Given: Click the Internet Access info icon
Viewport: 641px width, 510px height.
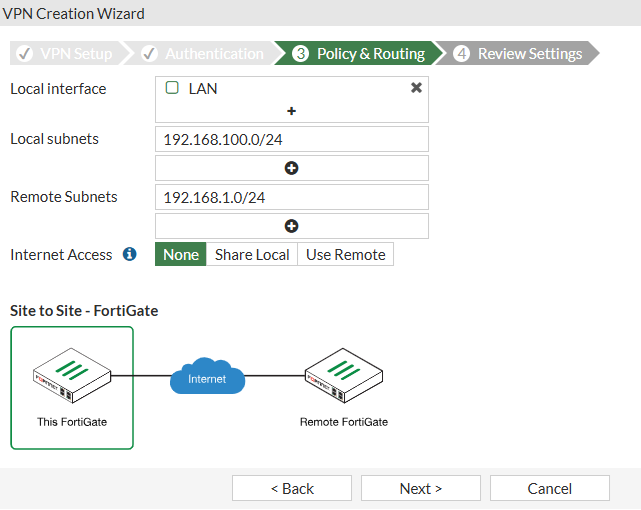Looking at the screenshot, I should (129, 254).
